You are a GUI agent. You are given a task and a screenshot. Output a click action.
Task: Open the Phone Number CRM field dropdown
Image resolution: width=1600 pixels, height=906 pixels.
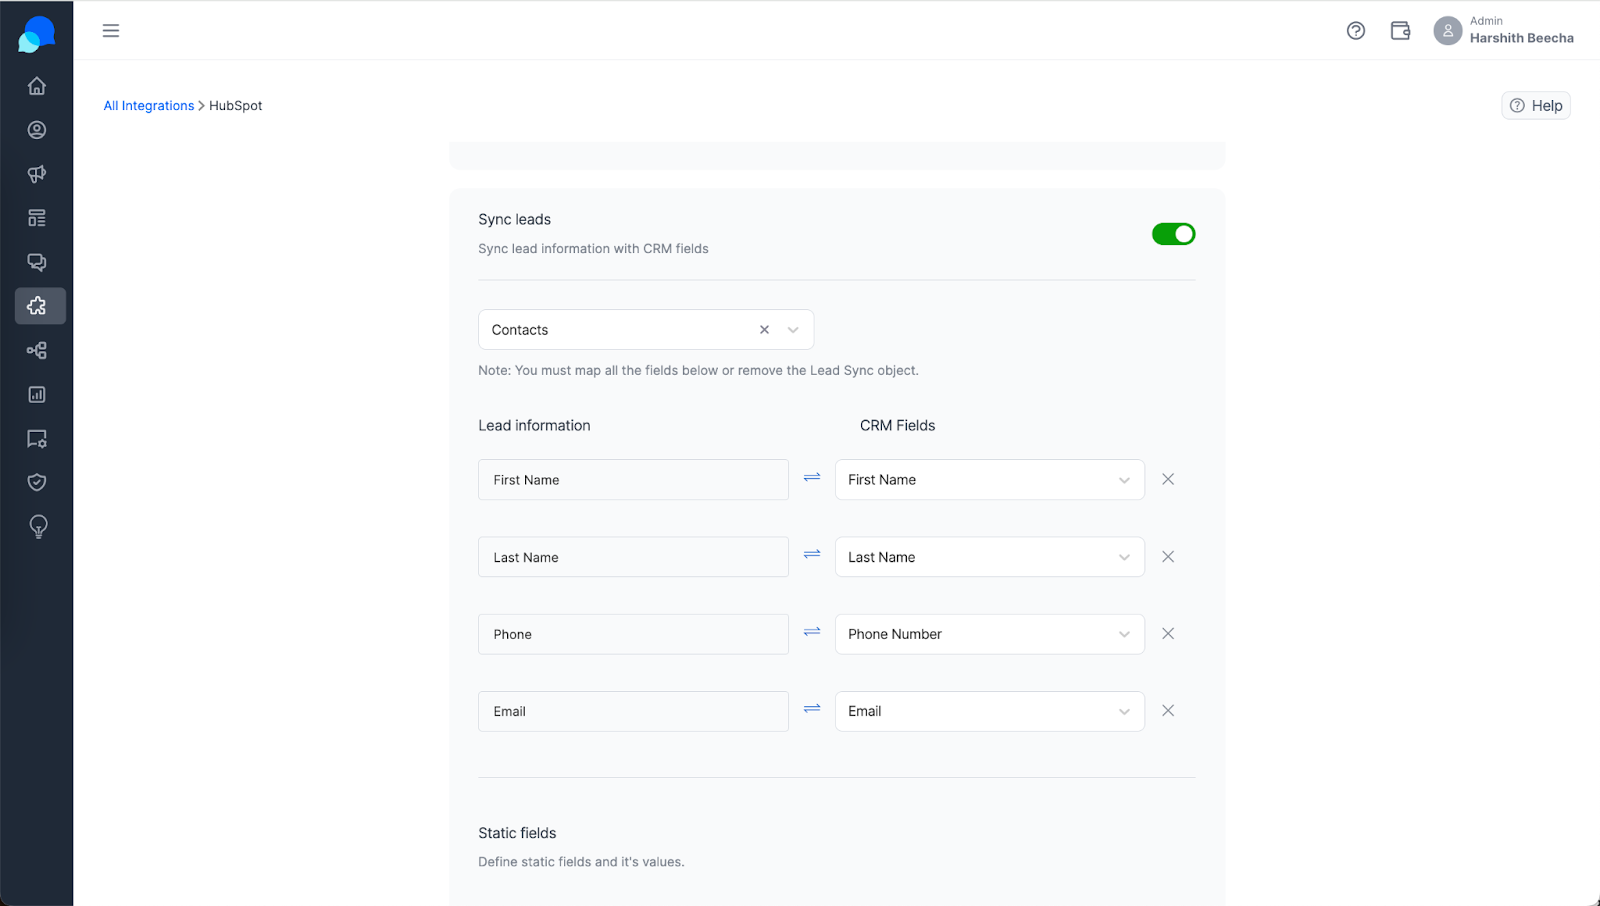(989, 634)
